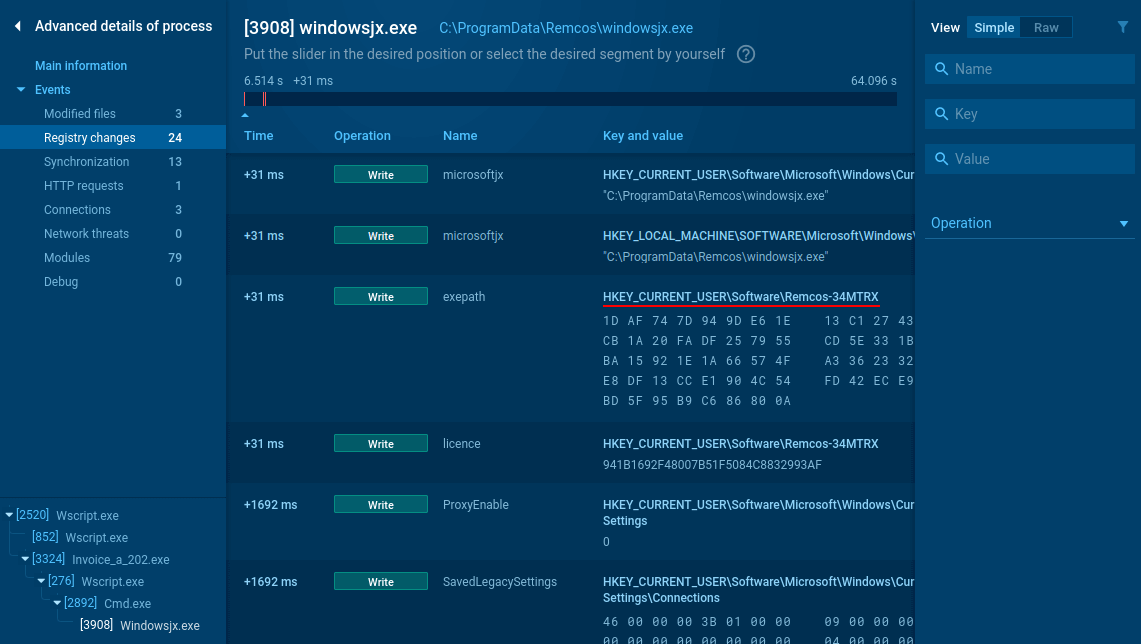Click the magnifier icon in Value field
Screen dimensions: 1141x644
[x=941, y=159]
